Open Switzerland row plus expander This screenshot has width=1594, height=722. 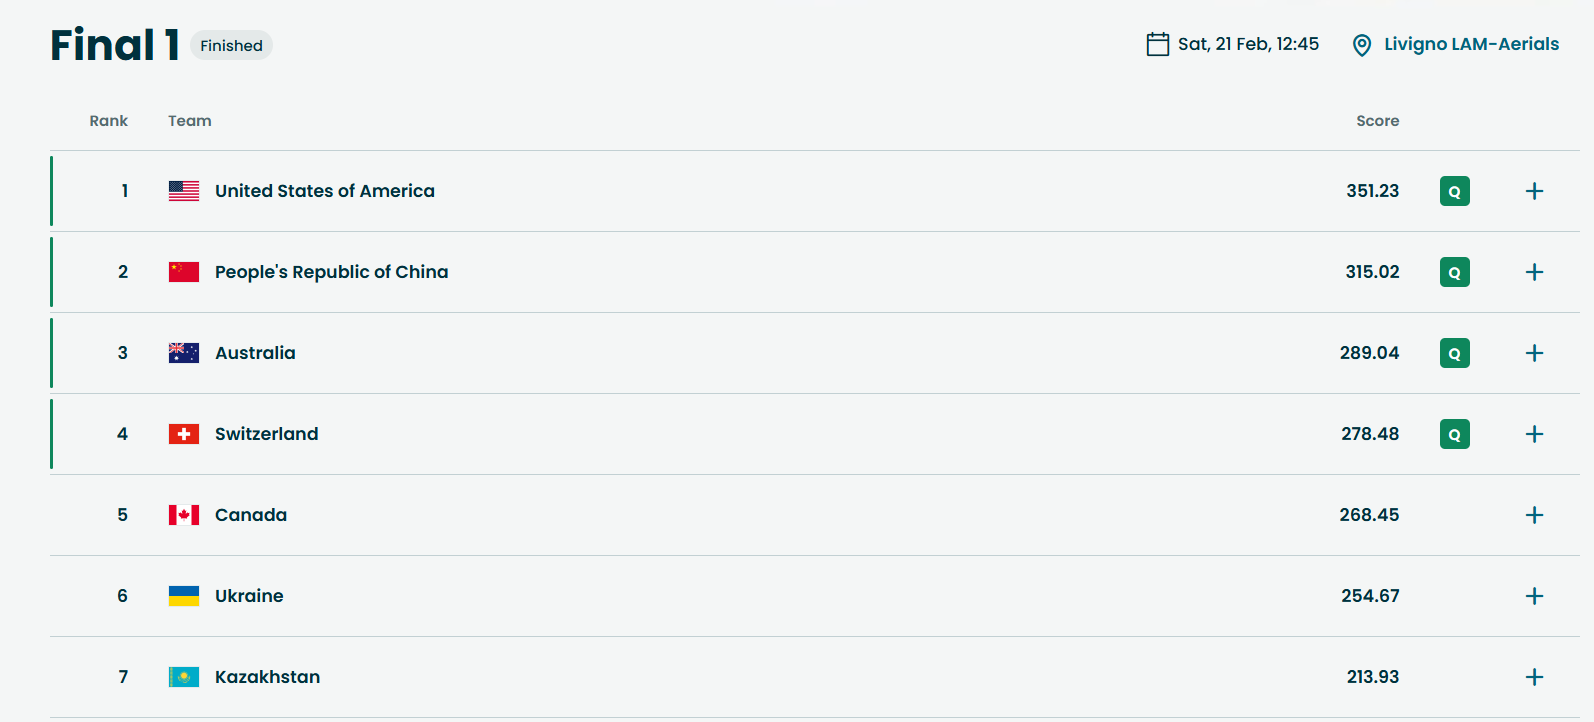click(1534, 434)
